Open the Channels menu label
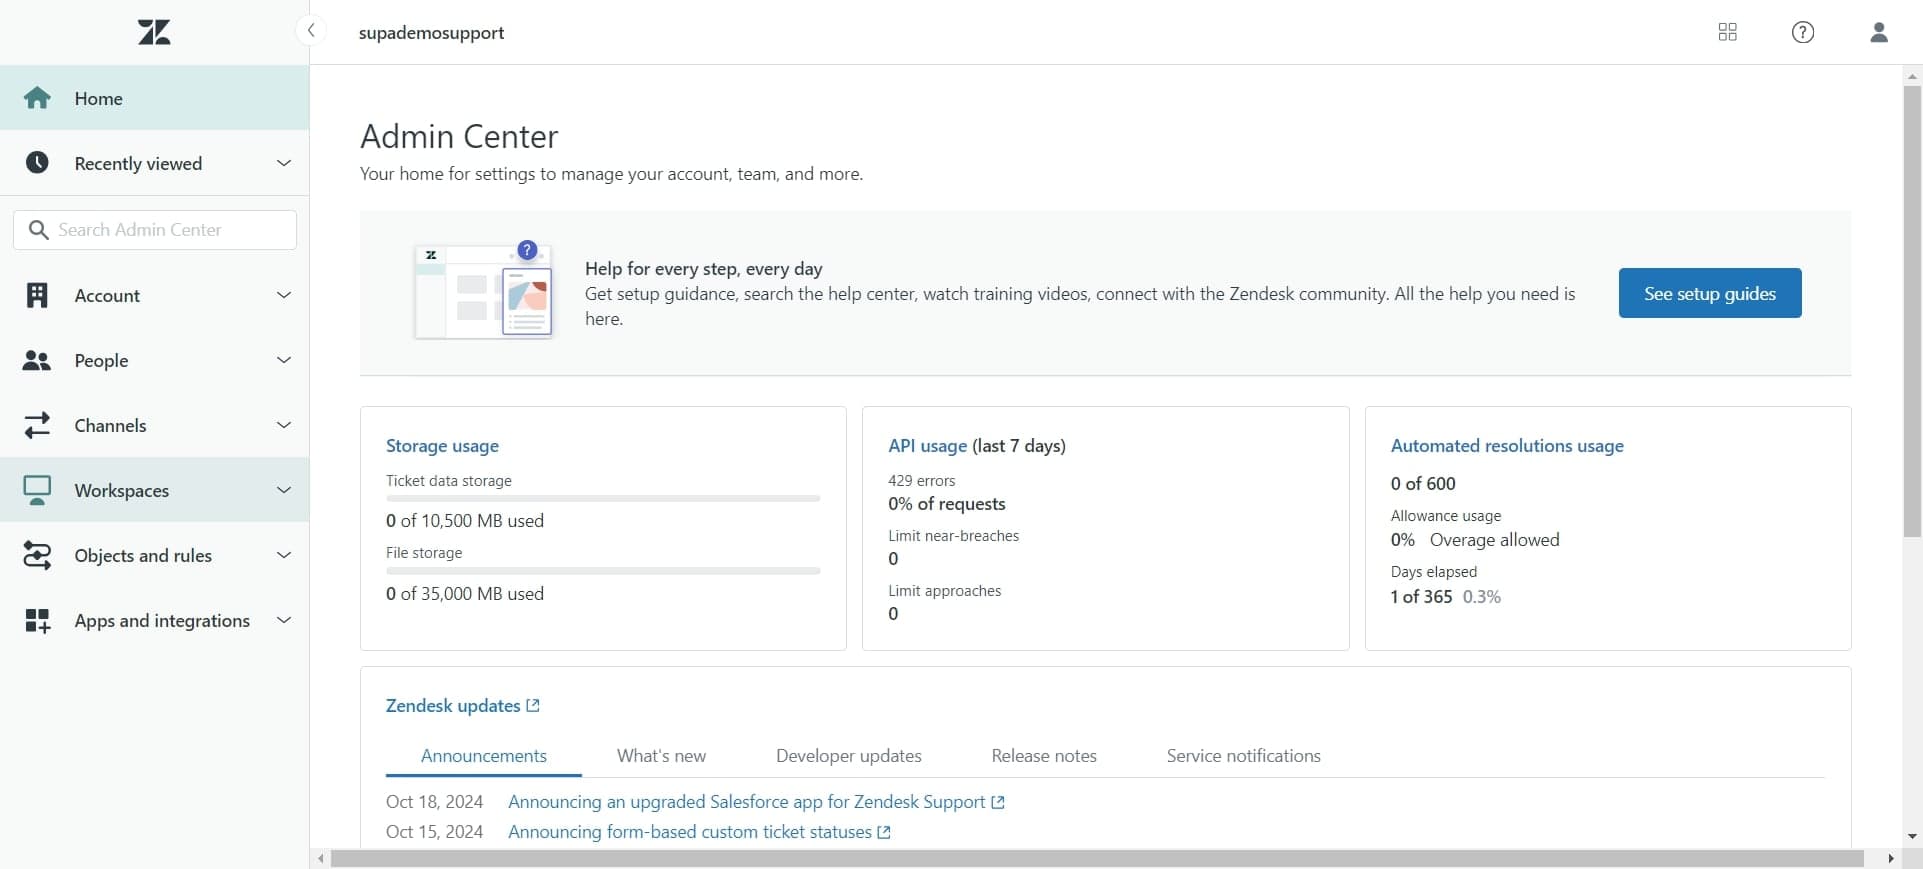Image resolution: width=1923 pixels, height=869 pixels. [110, 425]
